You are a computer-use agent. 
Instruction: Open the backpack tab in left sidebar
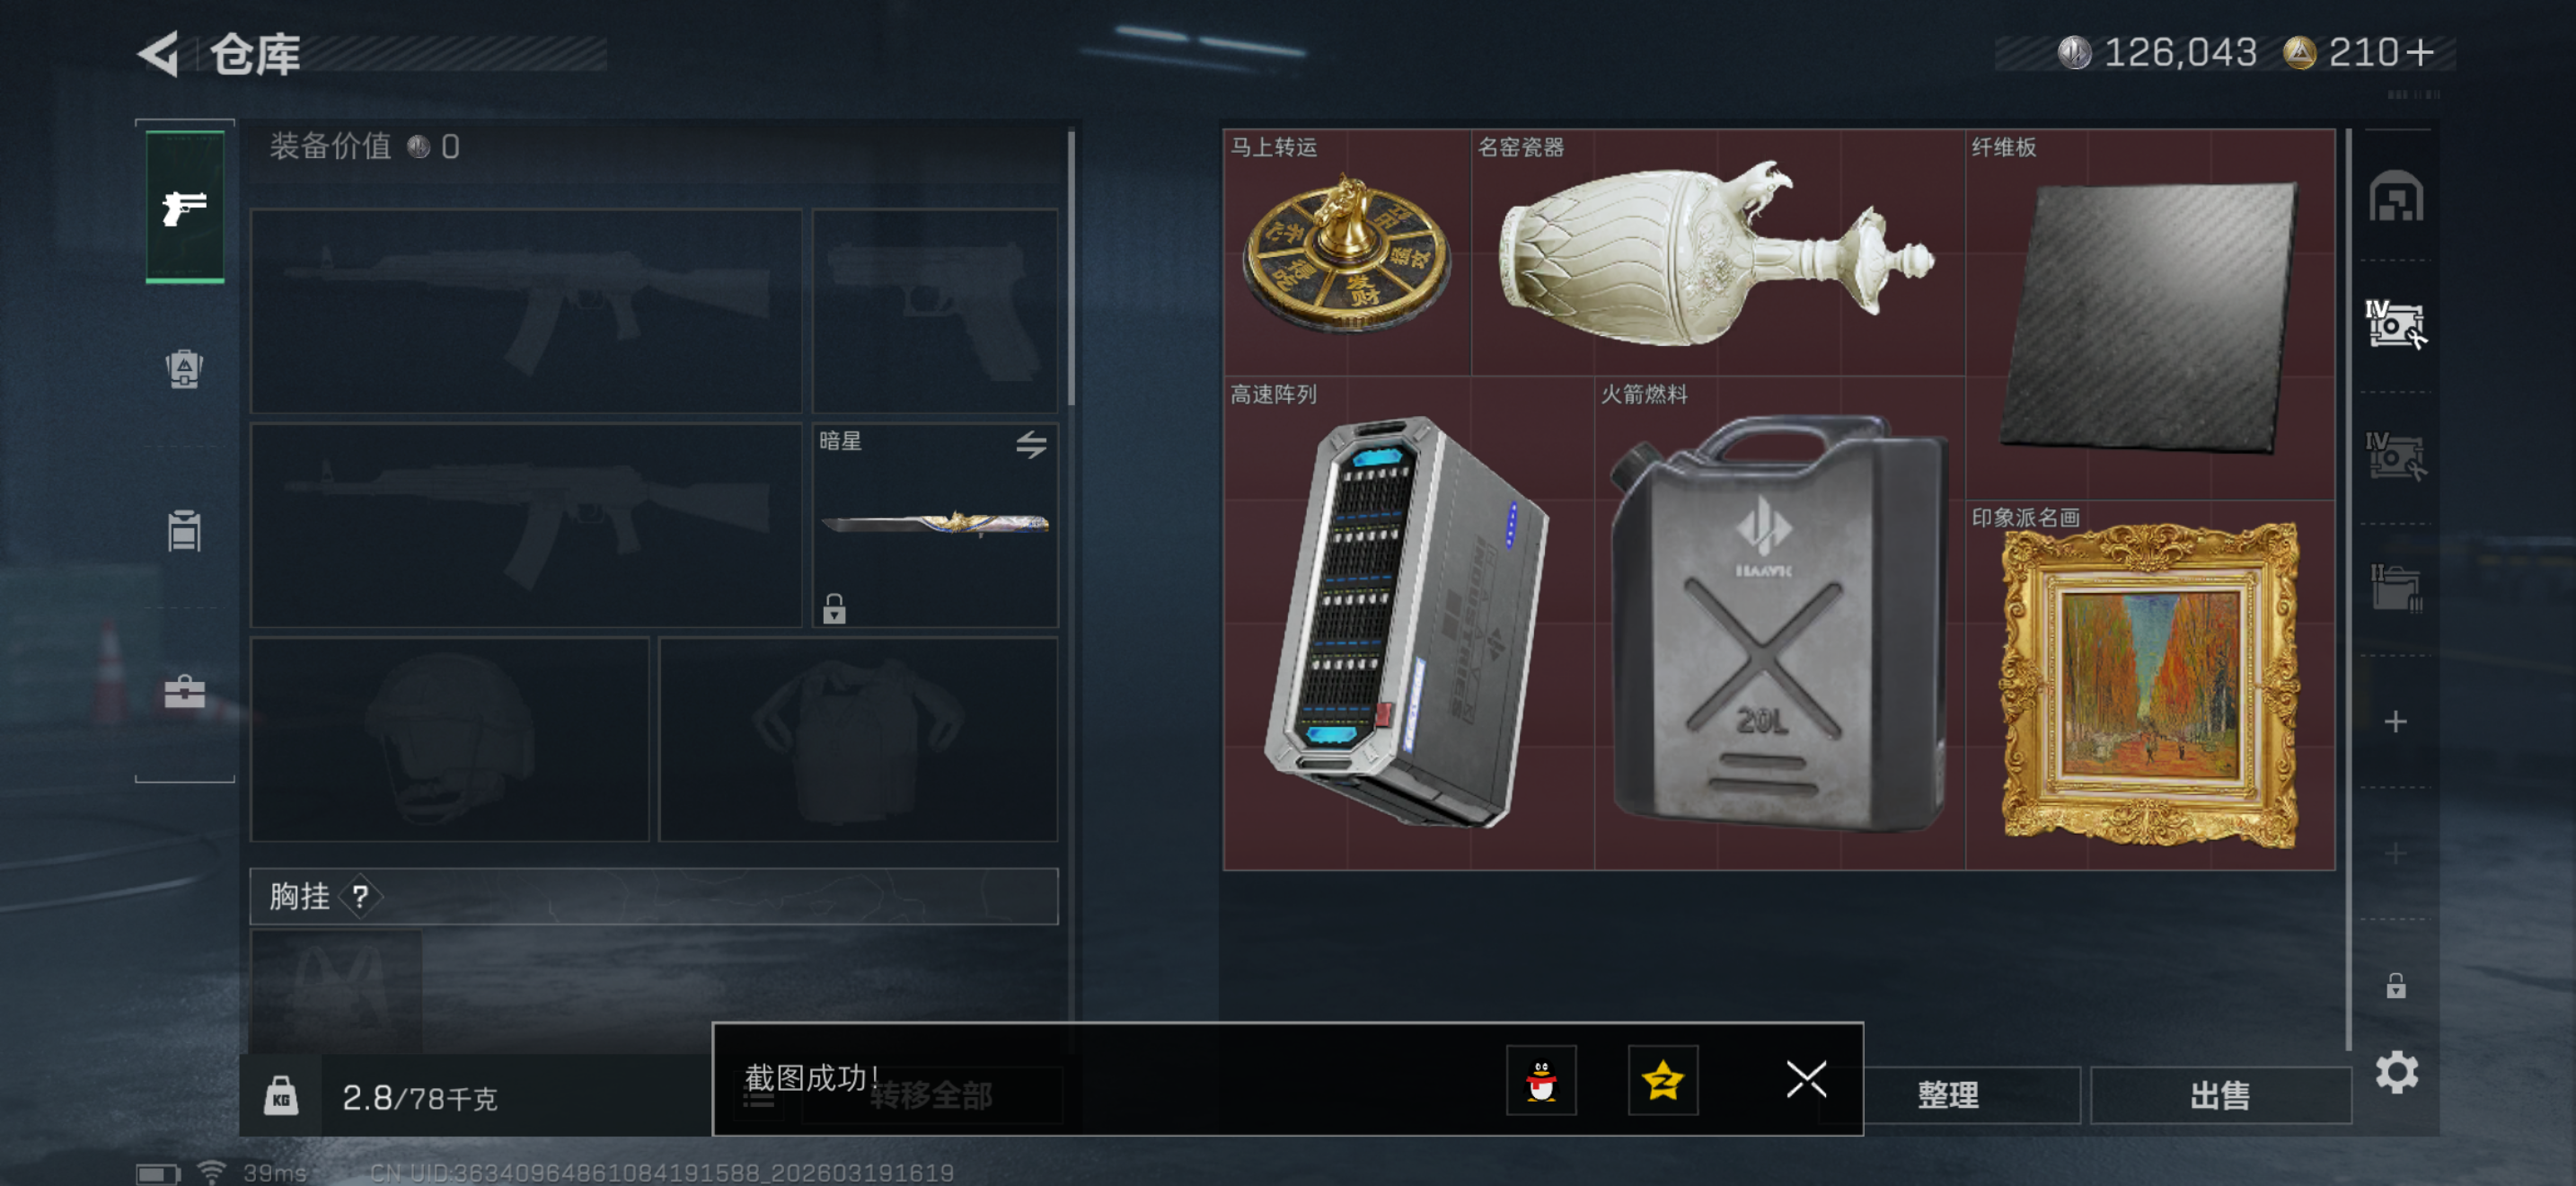point(184,369)
